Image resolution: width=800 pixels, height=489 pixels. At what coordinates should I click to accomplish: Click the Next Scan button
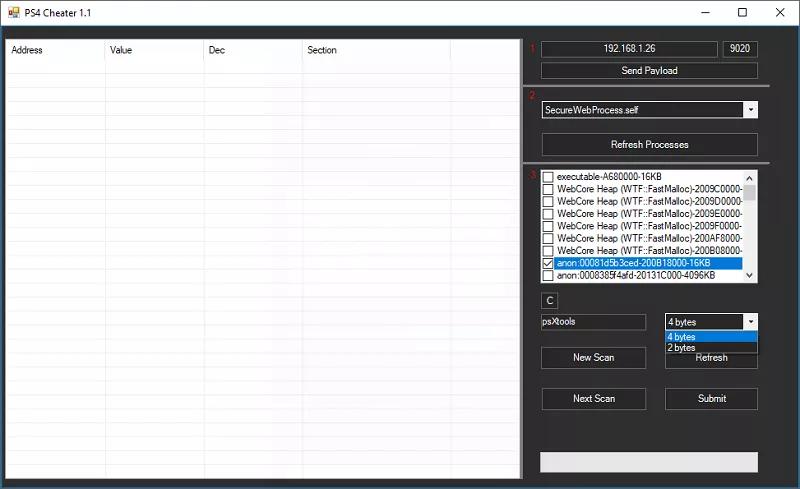(x=593, y=399)
